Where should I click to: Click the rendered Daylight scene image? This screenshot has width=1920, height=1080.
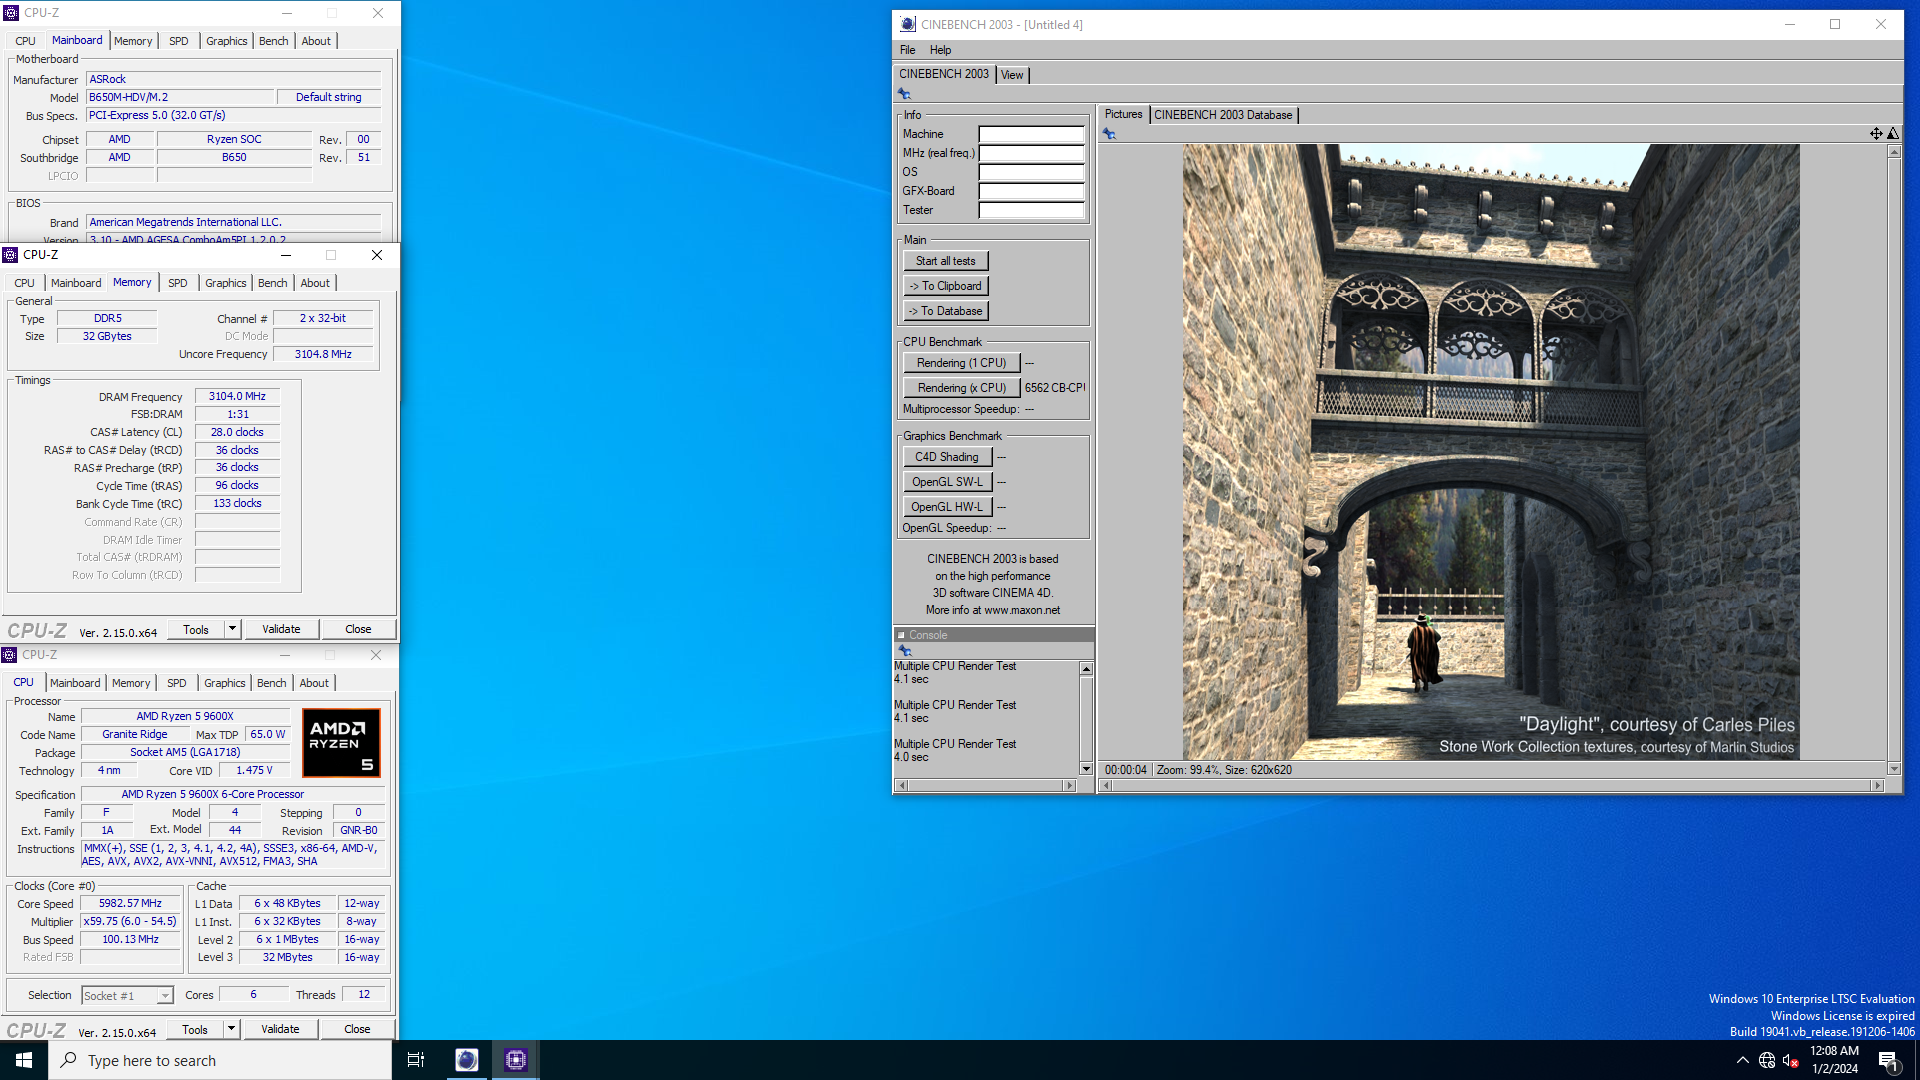click(x=1491, y=452)
